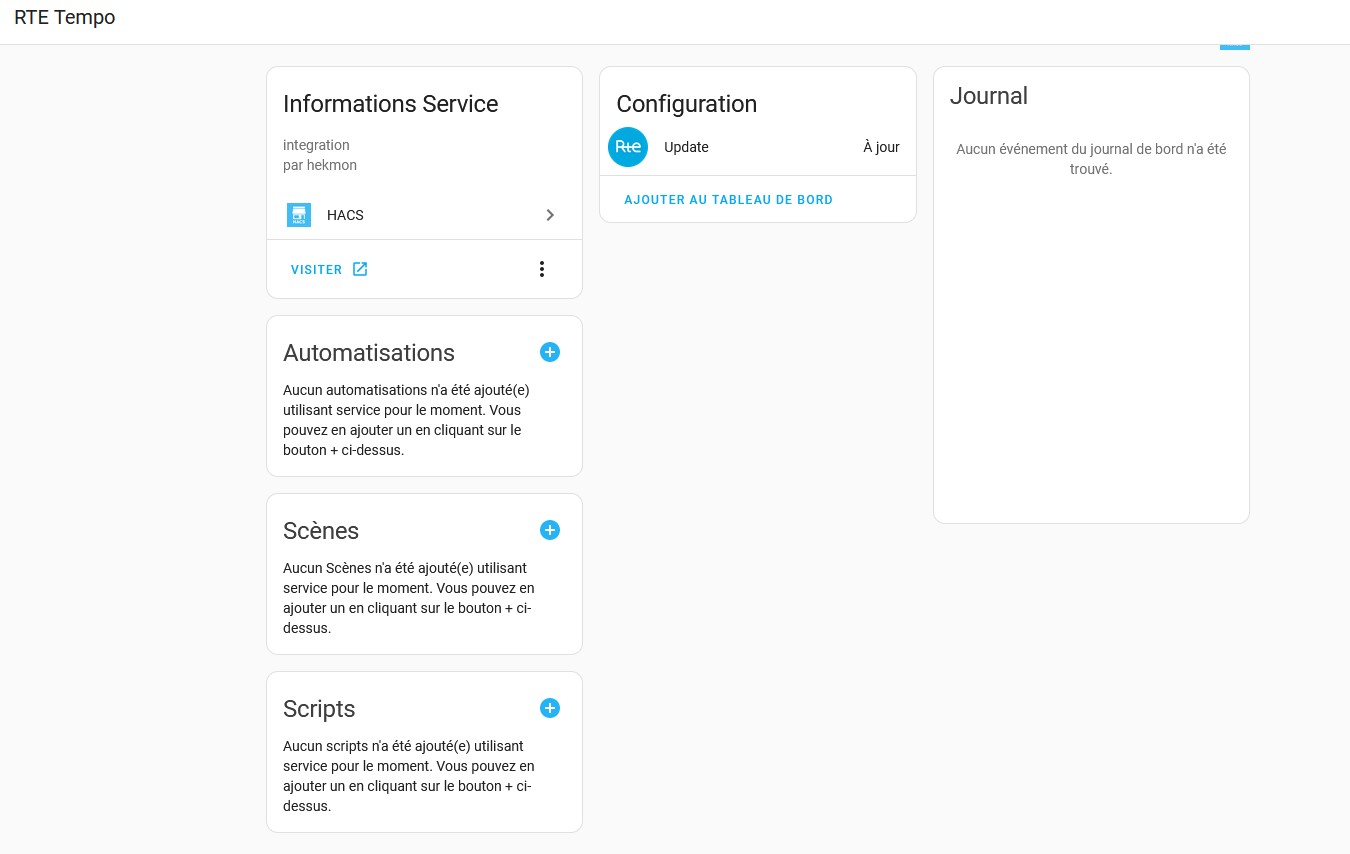Click the empty journal message text
The image size is (1350, 854).
click(x=1091, y=159)
